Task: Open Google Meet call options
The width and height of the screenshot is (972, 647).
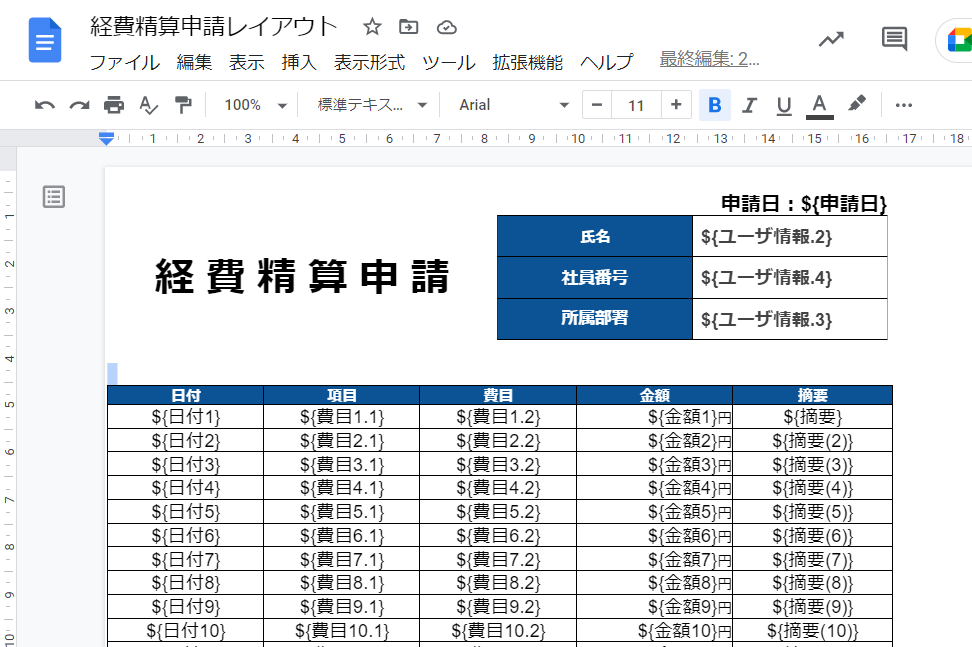Action: 958,41
